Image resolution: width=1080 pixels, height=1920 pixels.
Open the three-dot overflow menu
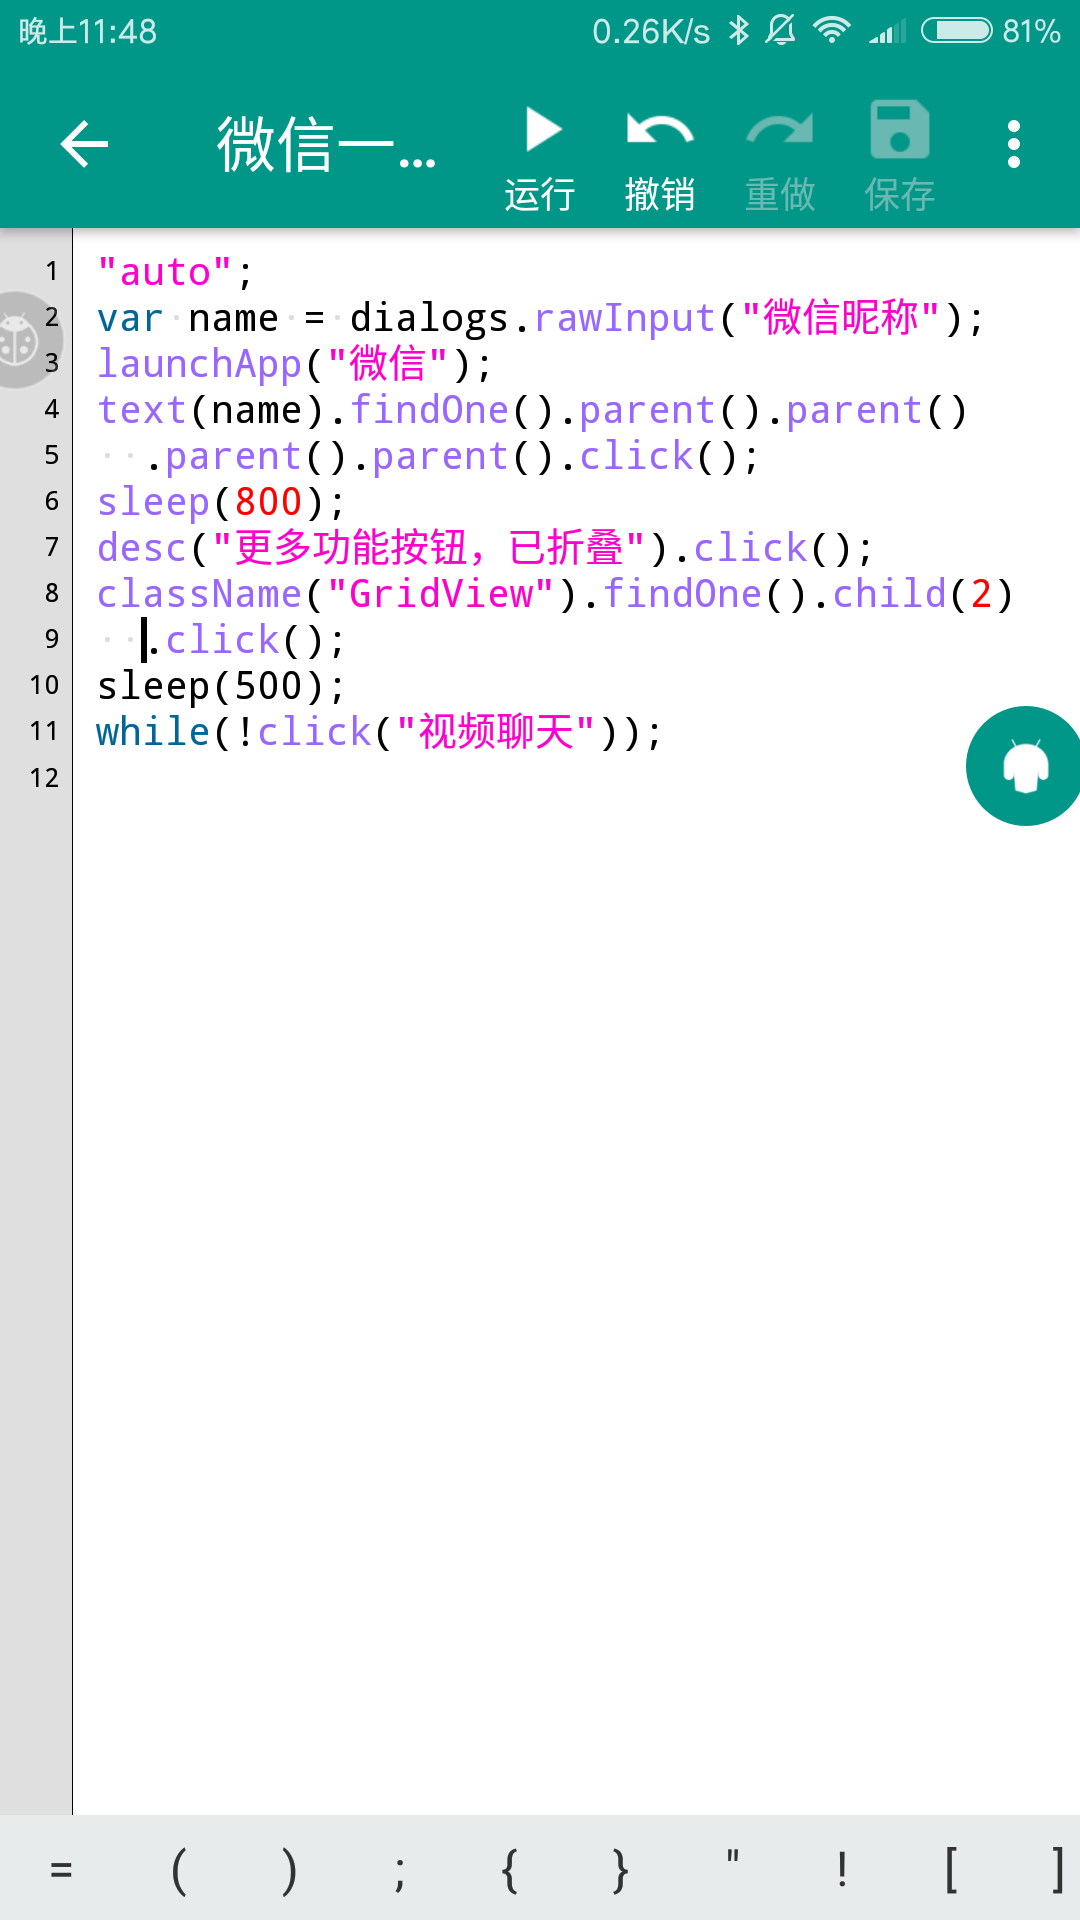click(x=1014, y=144)
